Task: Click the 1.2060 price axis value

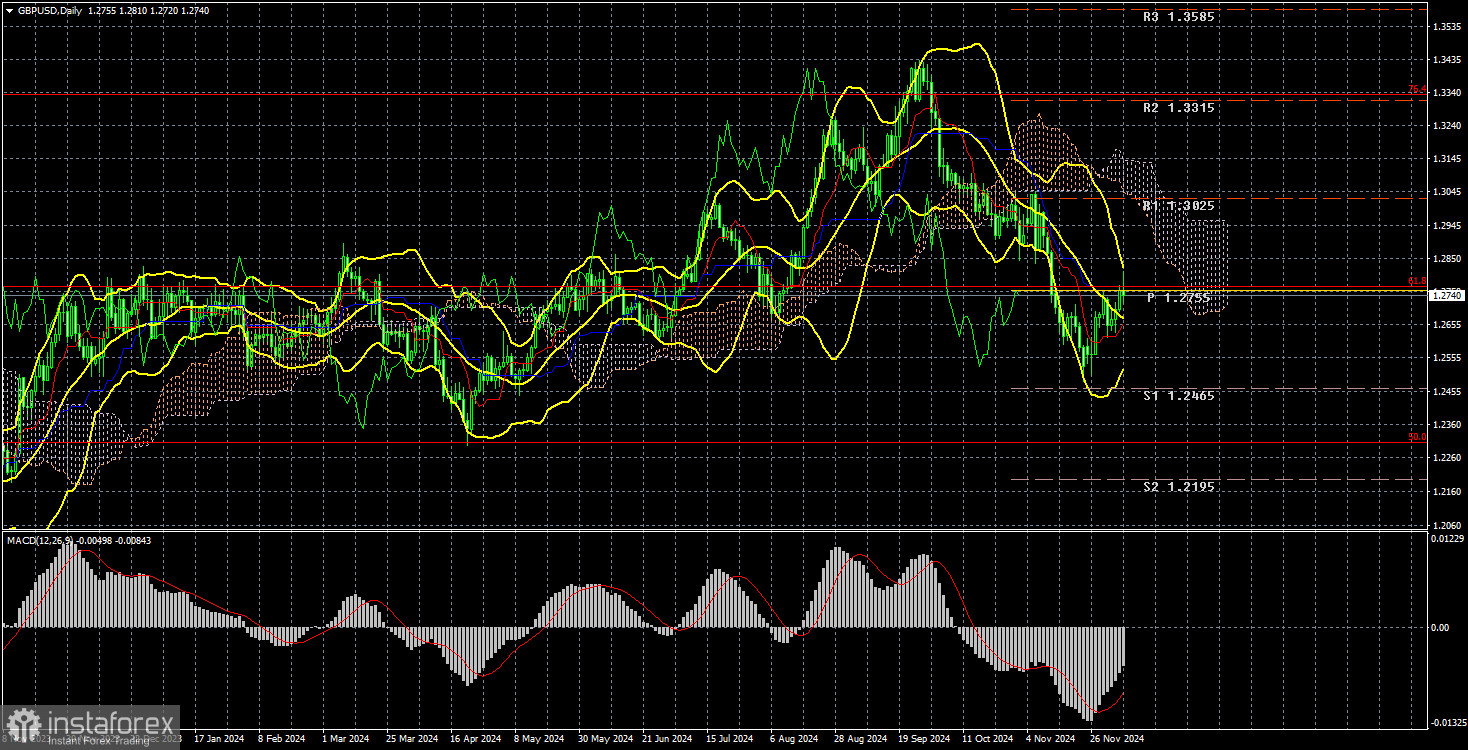Action: pos(1446,525)
